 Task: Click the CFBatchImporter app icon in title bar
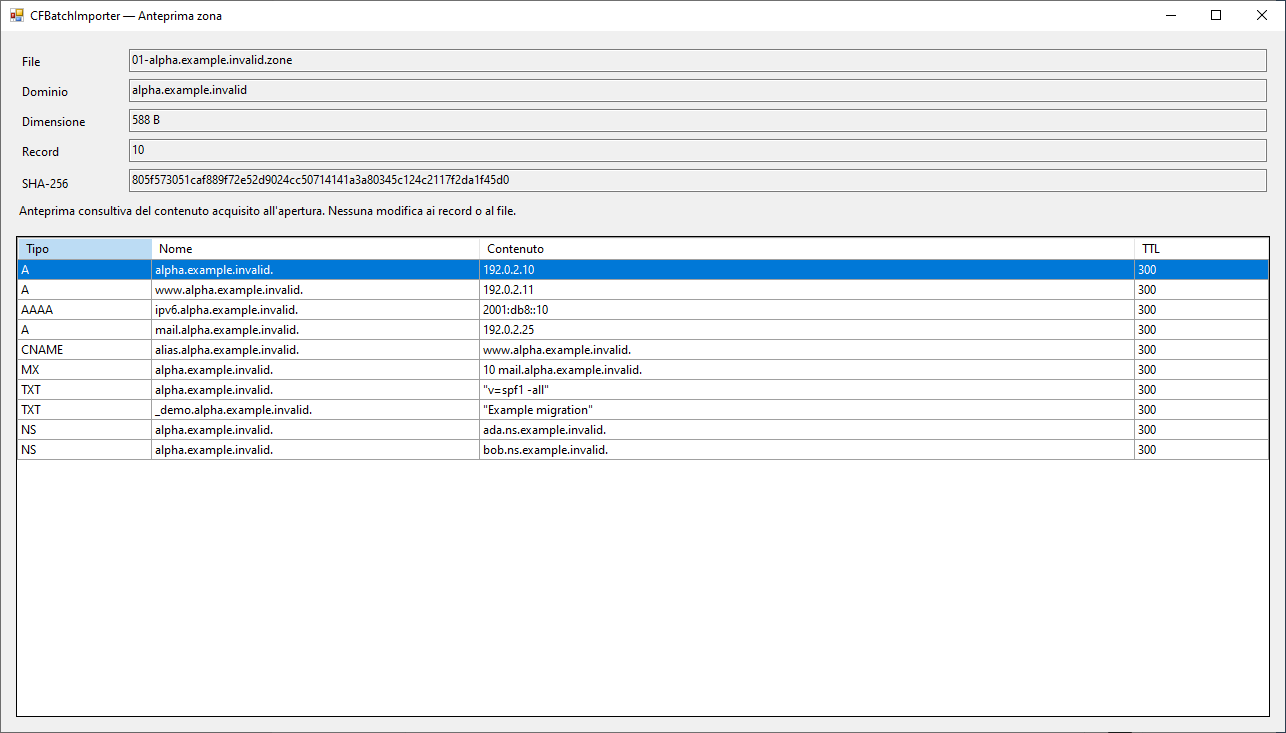click(x=17, y=15)
